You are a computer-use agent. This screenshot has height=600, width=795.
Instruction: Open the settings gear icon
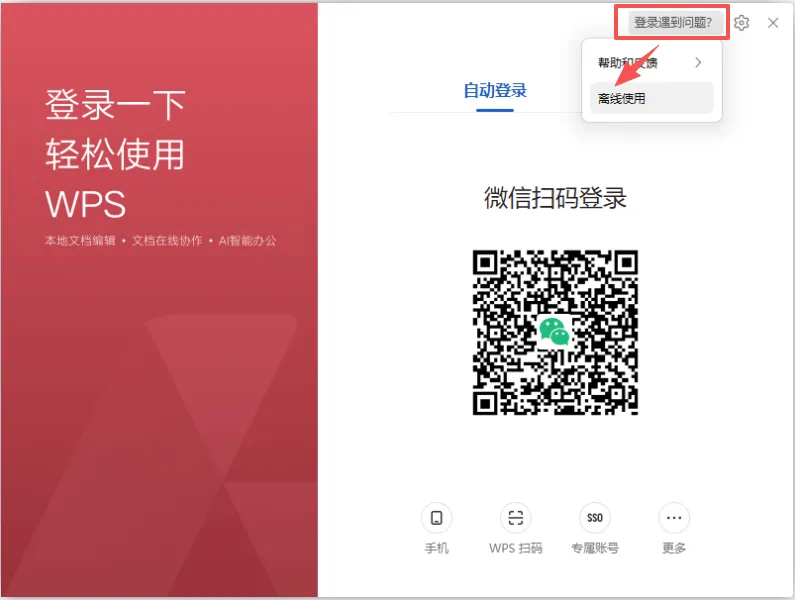pos(741,23)
